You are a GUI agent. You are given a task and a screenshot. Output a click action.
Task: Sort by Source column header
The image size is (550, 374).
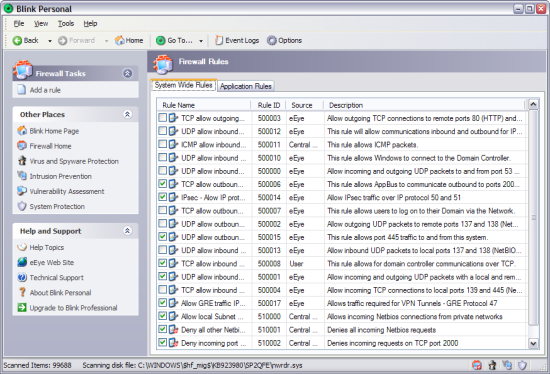click(304, 105)
